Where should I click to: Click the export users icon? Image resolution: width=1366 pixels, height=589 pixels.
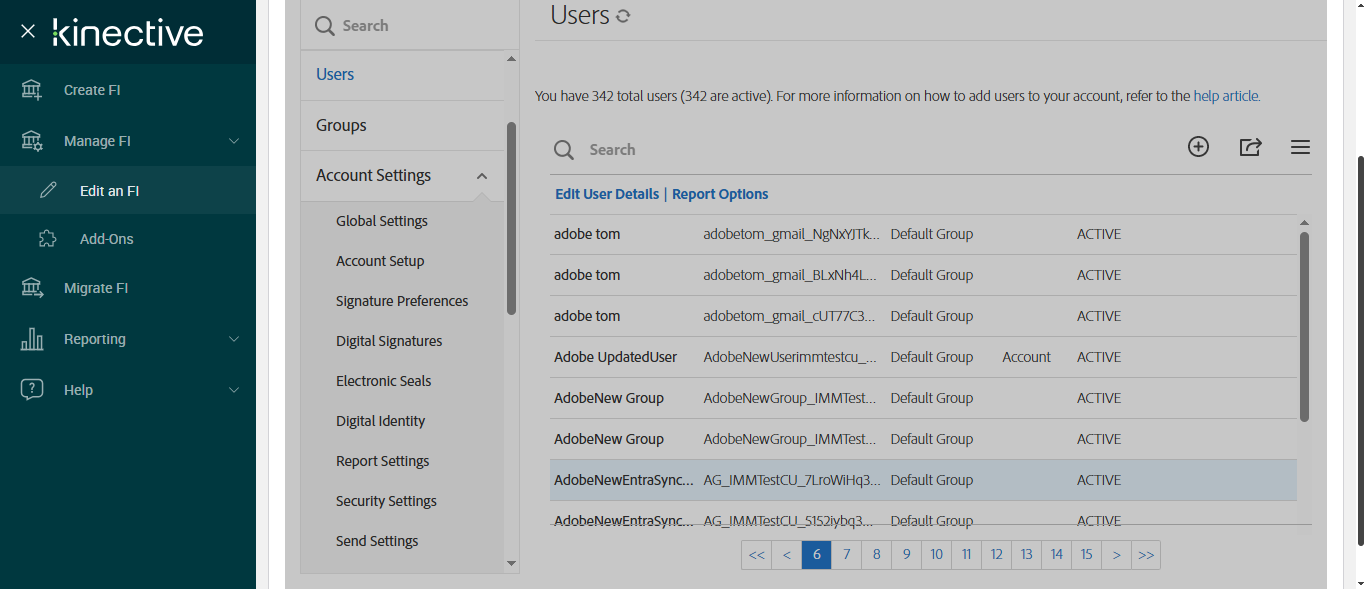[x=1250, y=147]
